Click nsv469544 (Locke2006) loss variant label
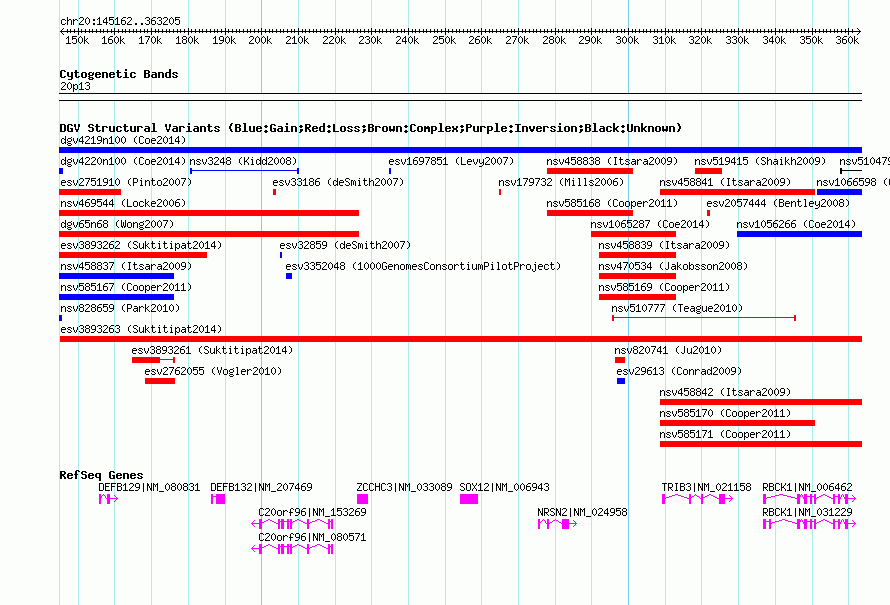 tap(123, 203)
